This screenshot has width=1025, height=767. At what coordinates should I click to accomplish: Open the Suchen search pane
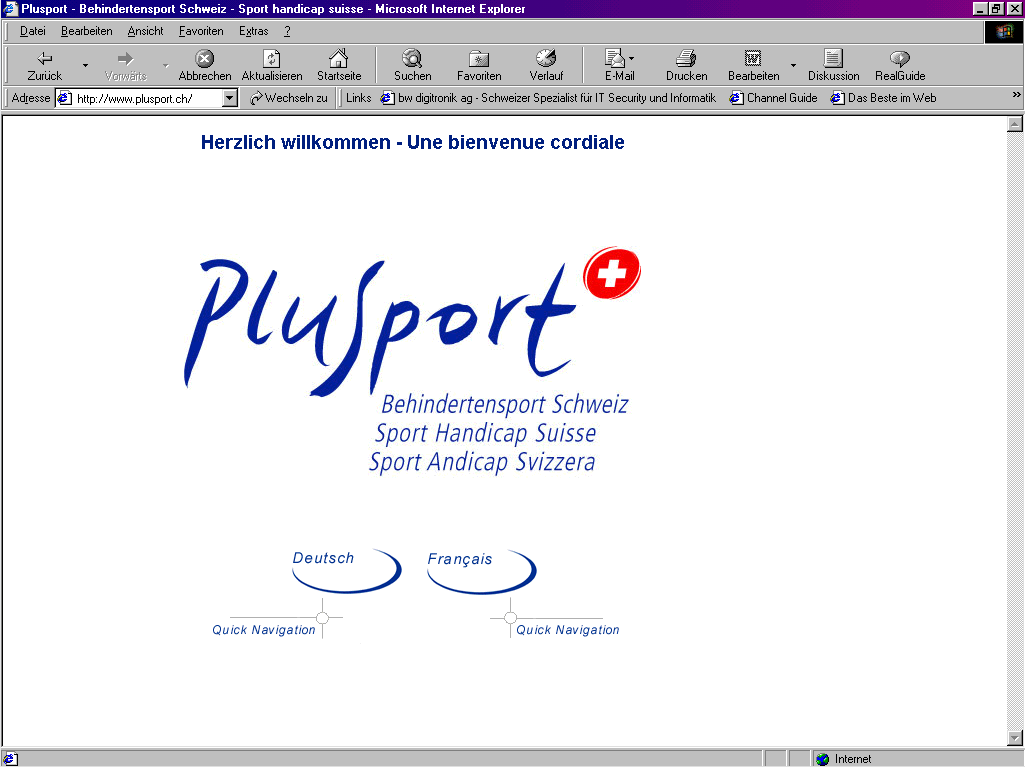pos(412,65)
